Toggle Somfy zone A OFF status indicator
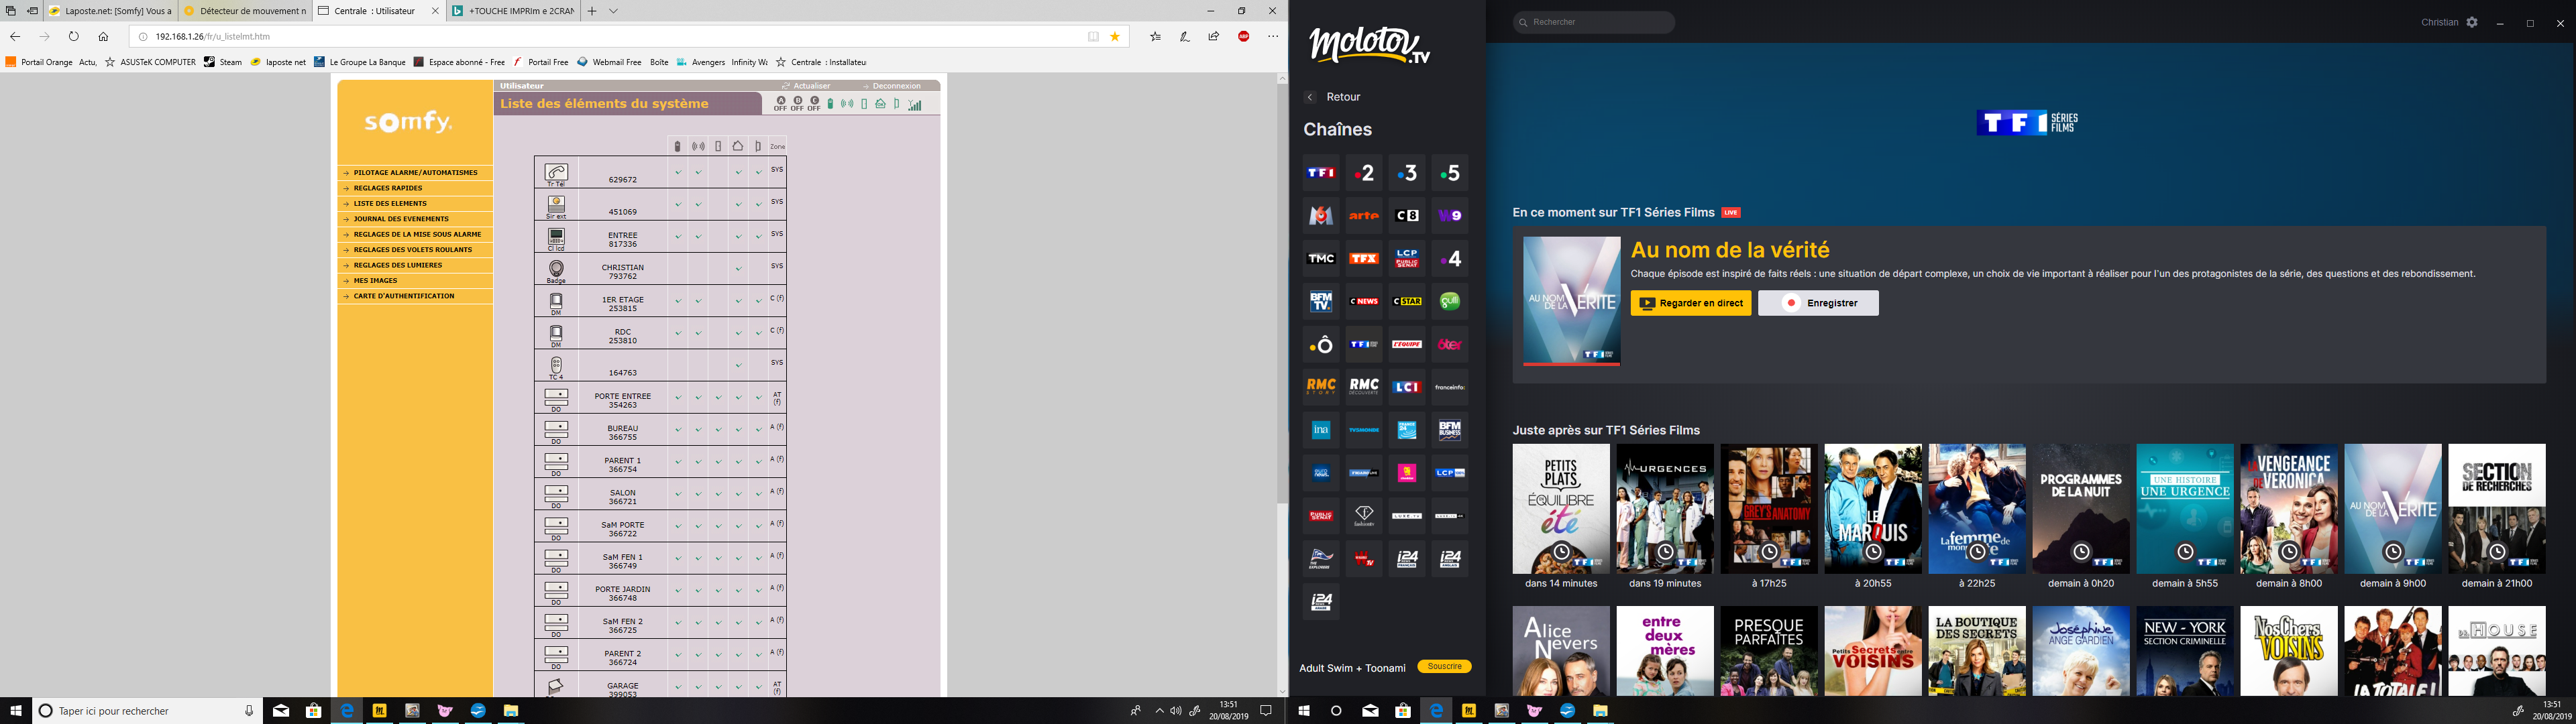Viewport: 2576px width, 724px height. 781,103
